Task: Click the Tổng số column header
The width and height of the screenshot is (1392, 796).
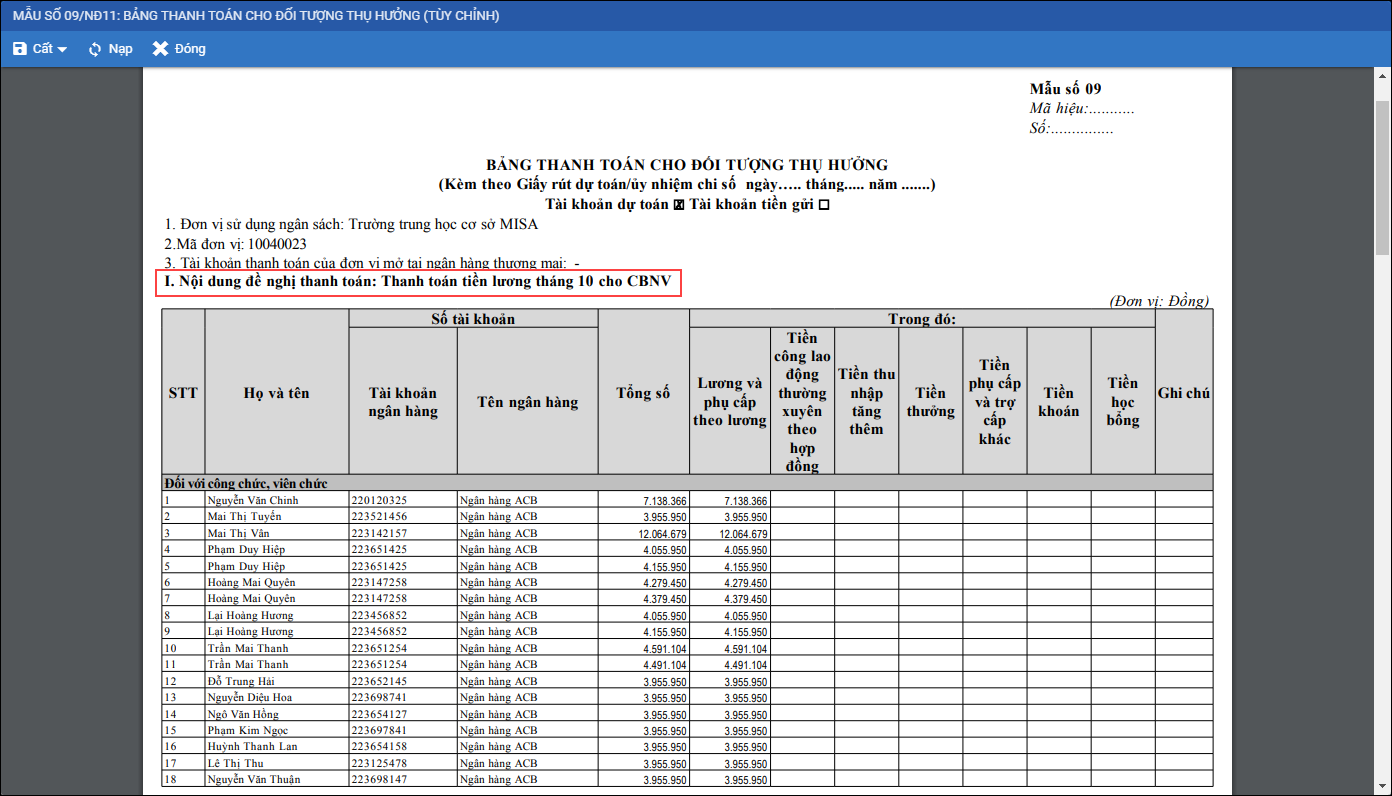Action: click(643, 393)
